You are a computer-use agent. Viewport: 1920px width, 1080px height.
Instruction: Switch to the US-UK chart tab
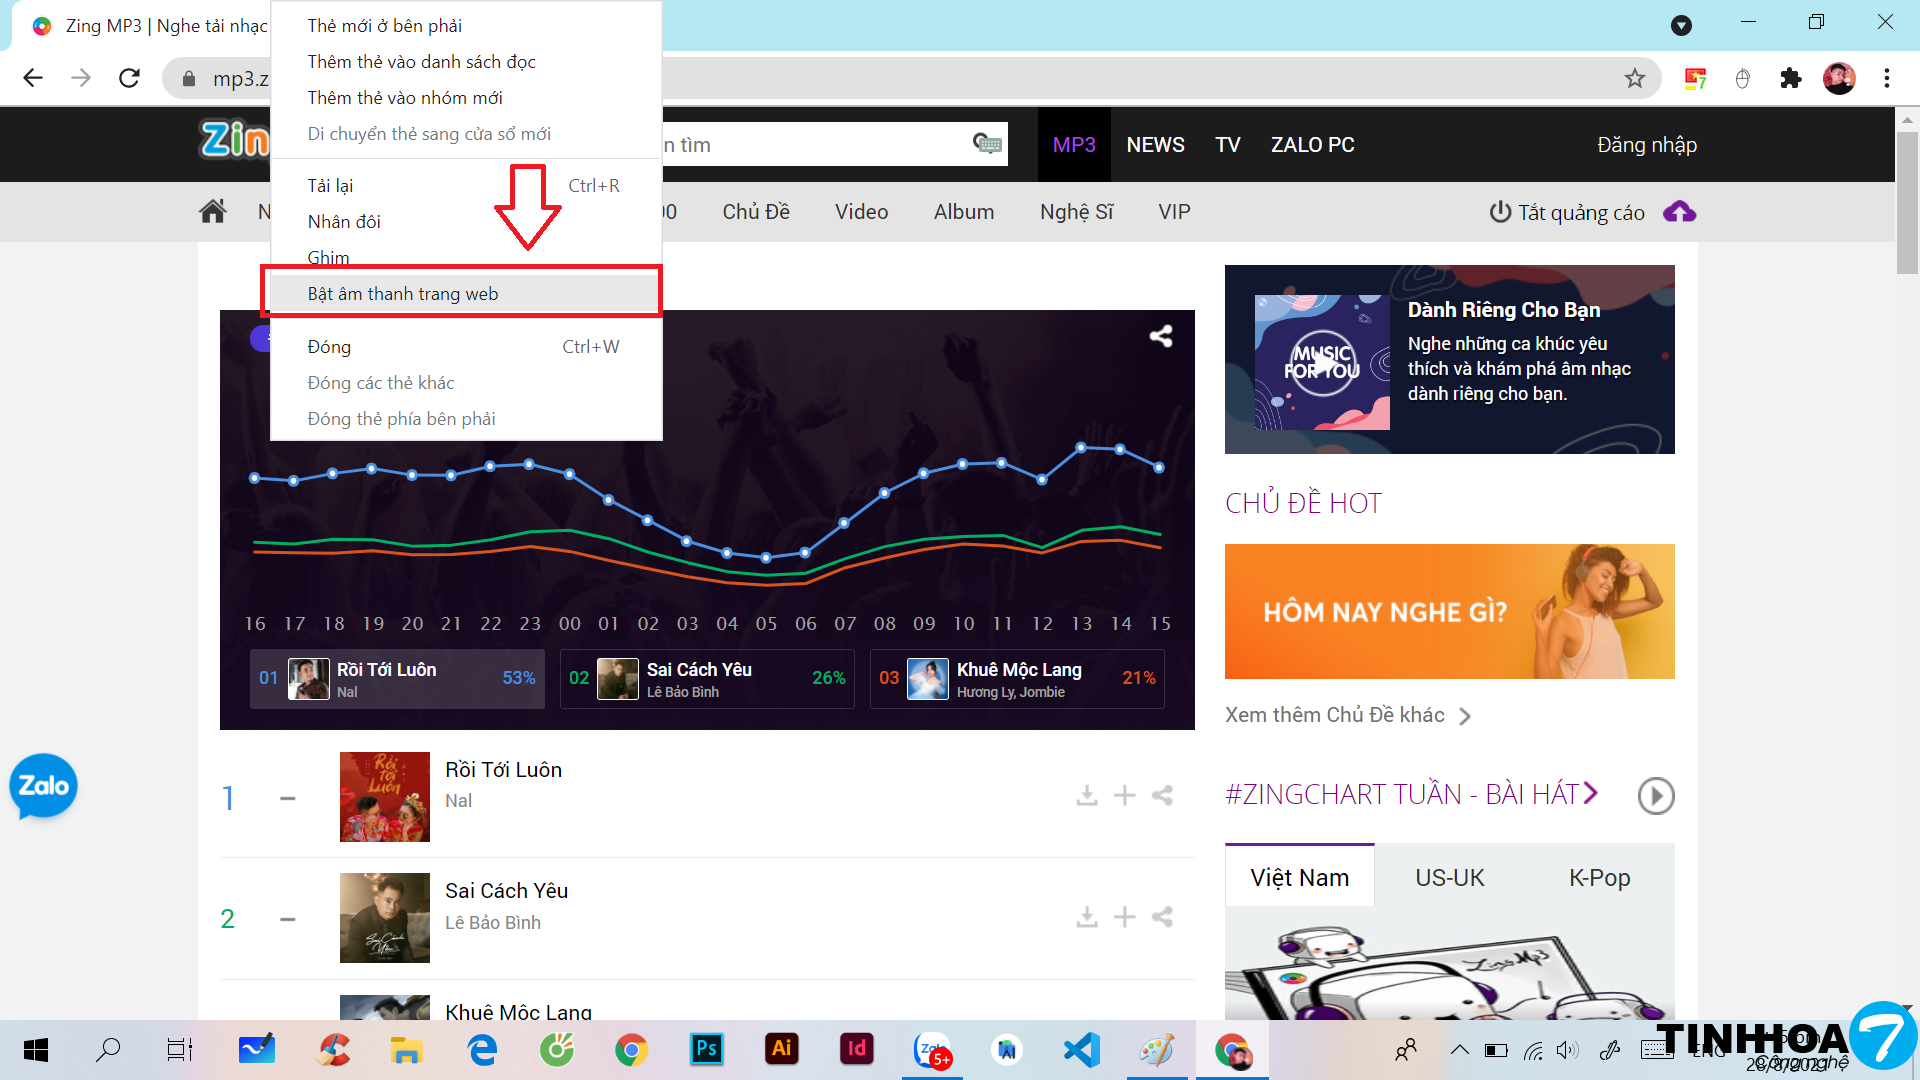pyautogui.click(x=1449, y=878)
